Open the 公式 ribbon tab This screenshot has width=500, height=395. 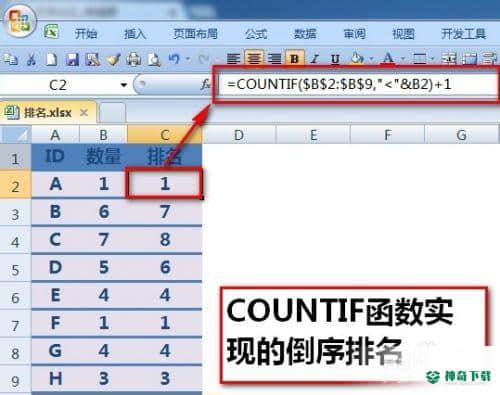click(x=256, y=34)
